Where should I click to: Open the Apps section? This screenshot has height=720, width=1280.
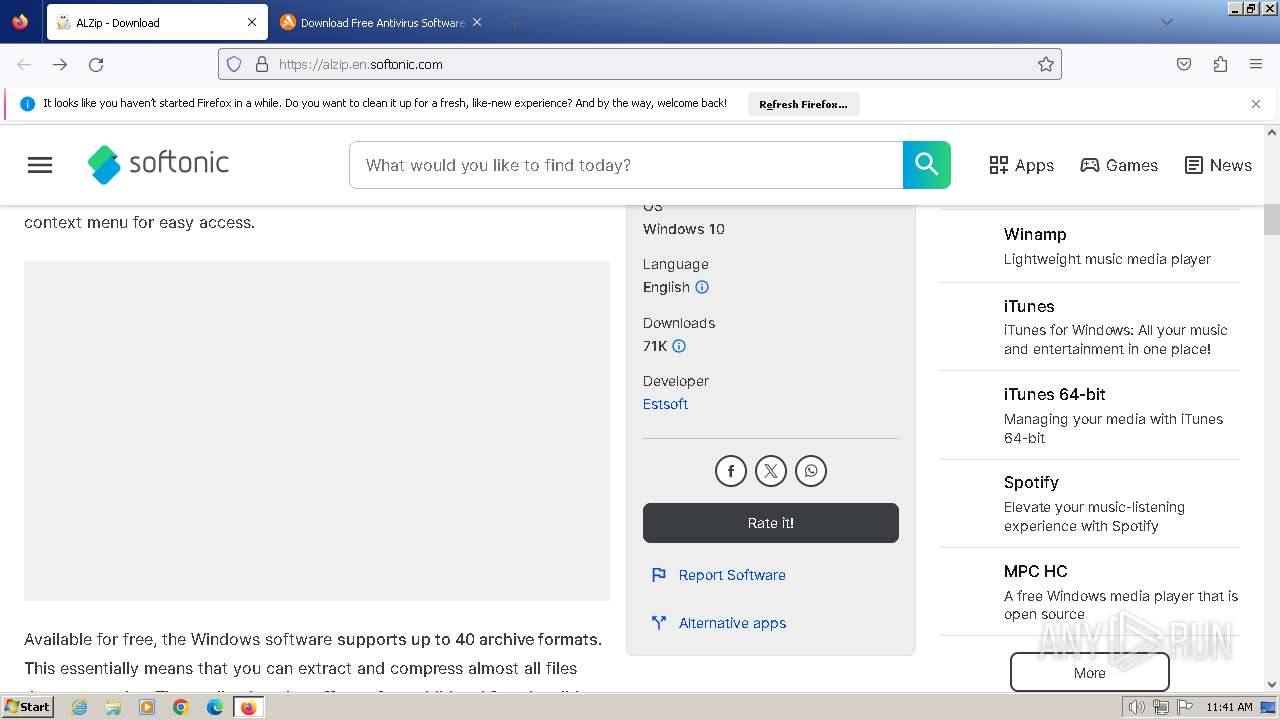pos(1021,165)
